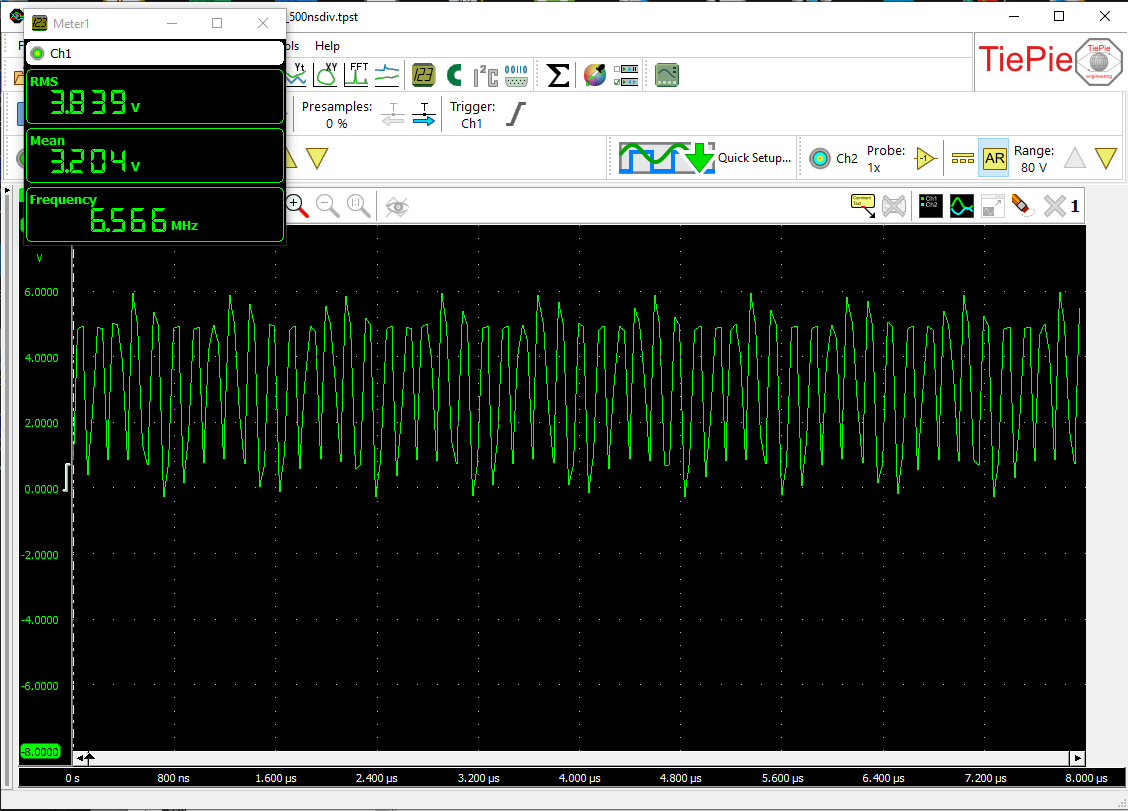This screenshot has height=811, width=1128.
Task: Select Ch1 source in Meter1 window
Action: (x=155, y=53)
